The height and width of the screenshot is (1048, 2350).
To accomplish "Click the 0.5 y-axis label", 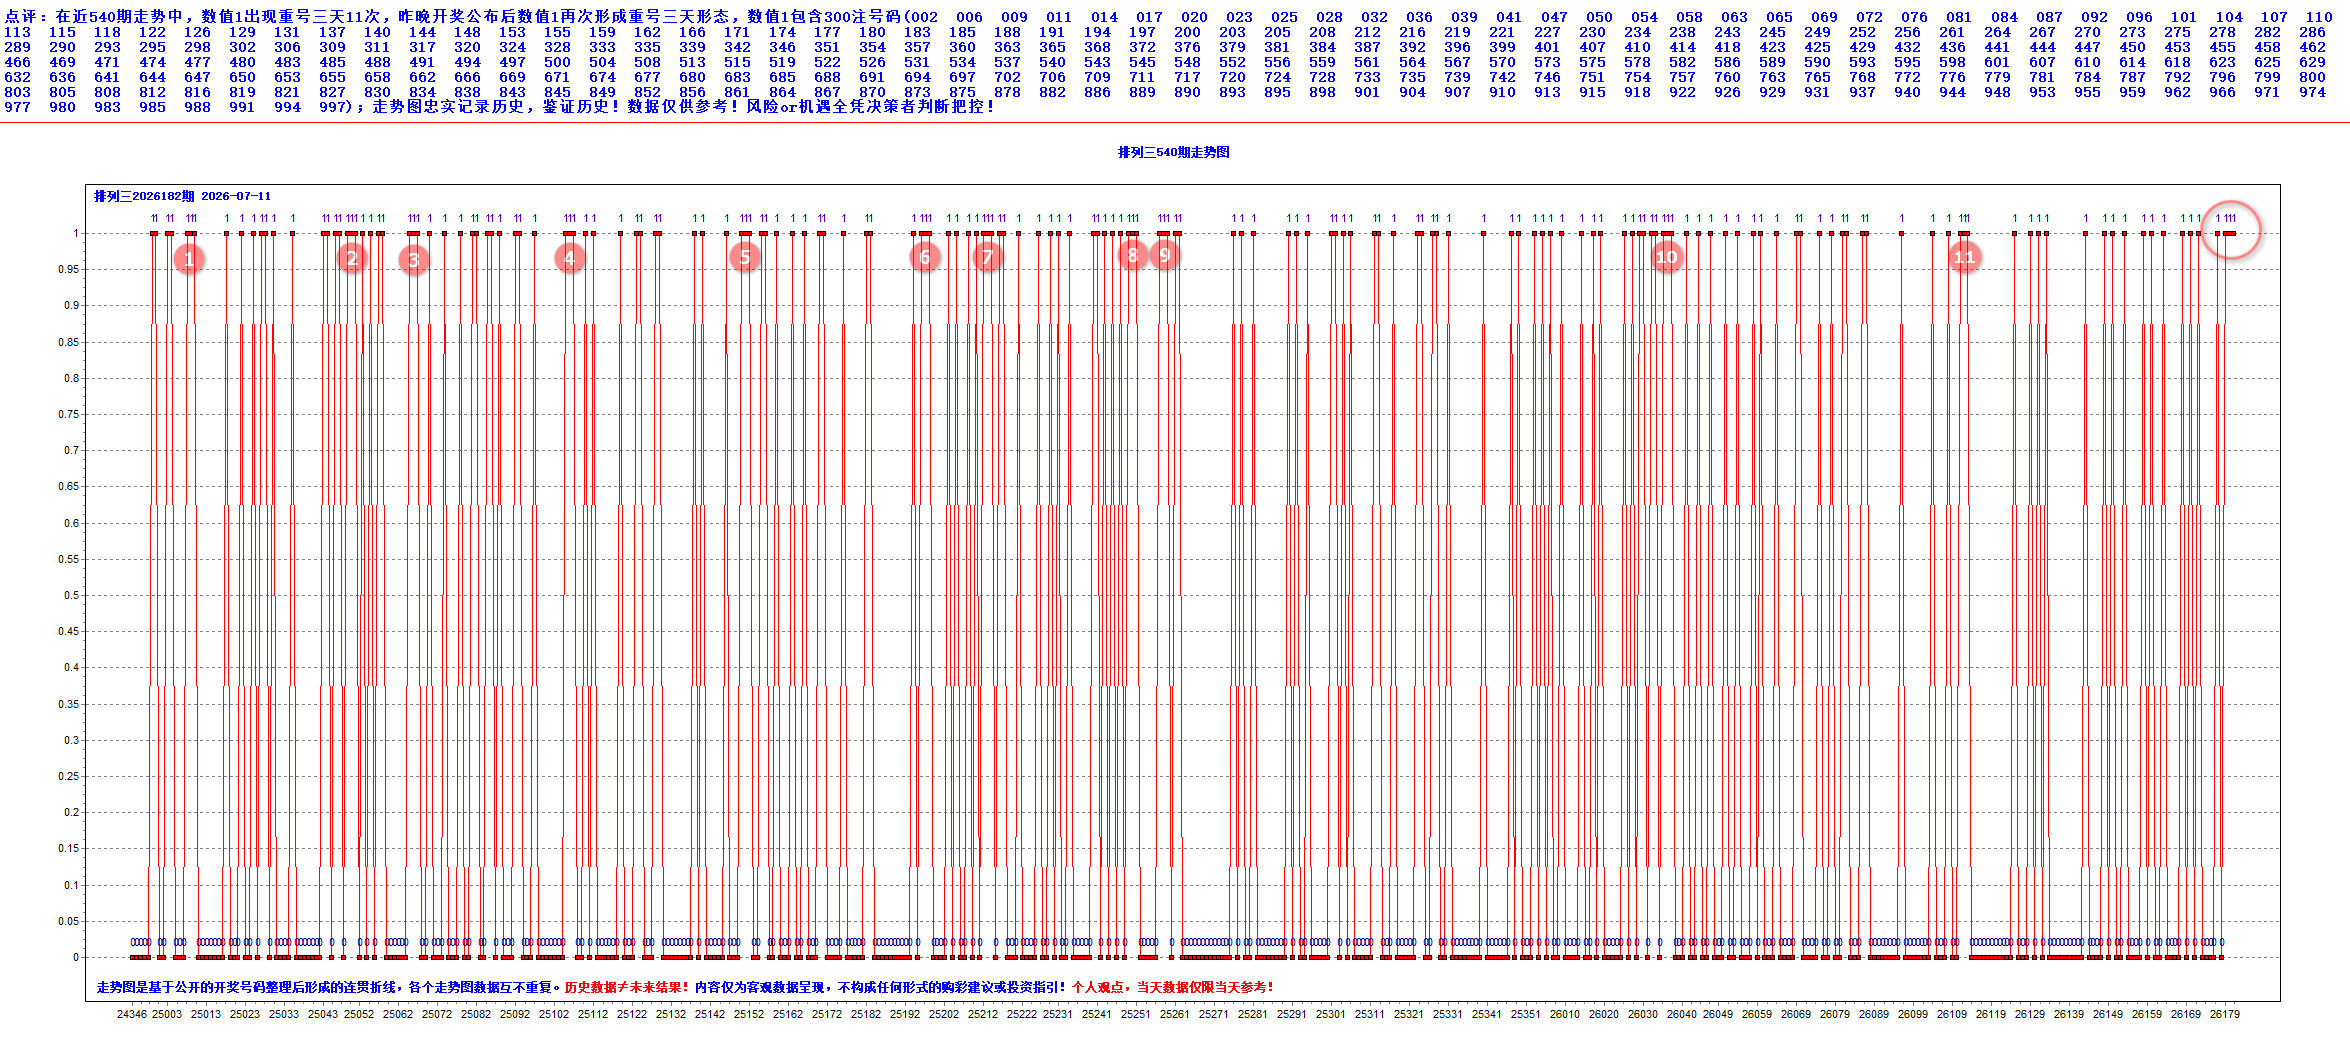I will [72, 595].
